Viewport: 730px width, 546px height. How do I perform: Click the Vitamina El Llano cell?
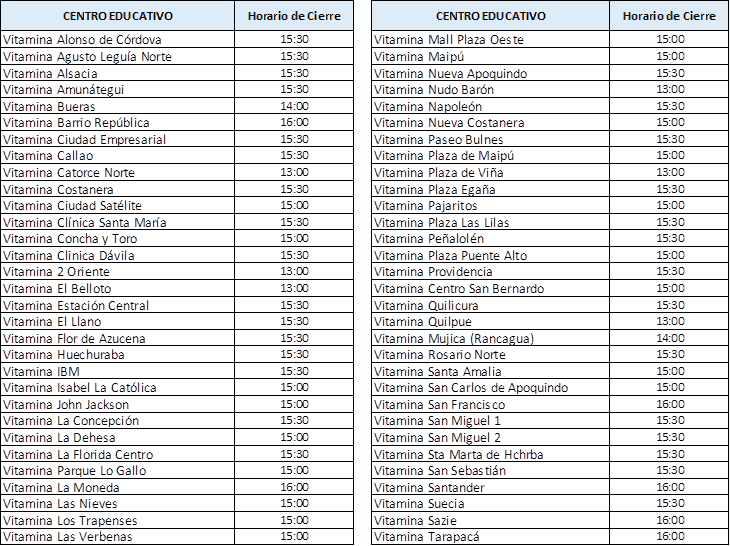point(117,321)
